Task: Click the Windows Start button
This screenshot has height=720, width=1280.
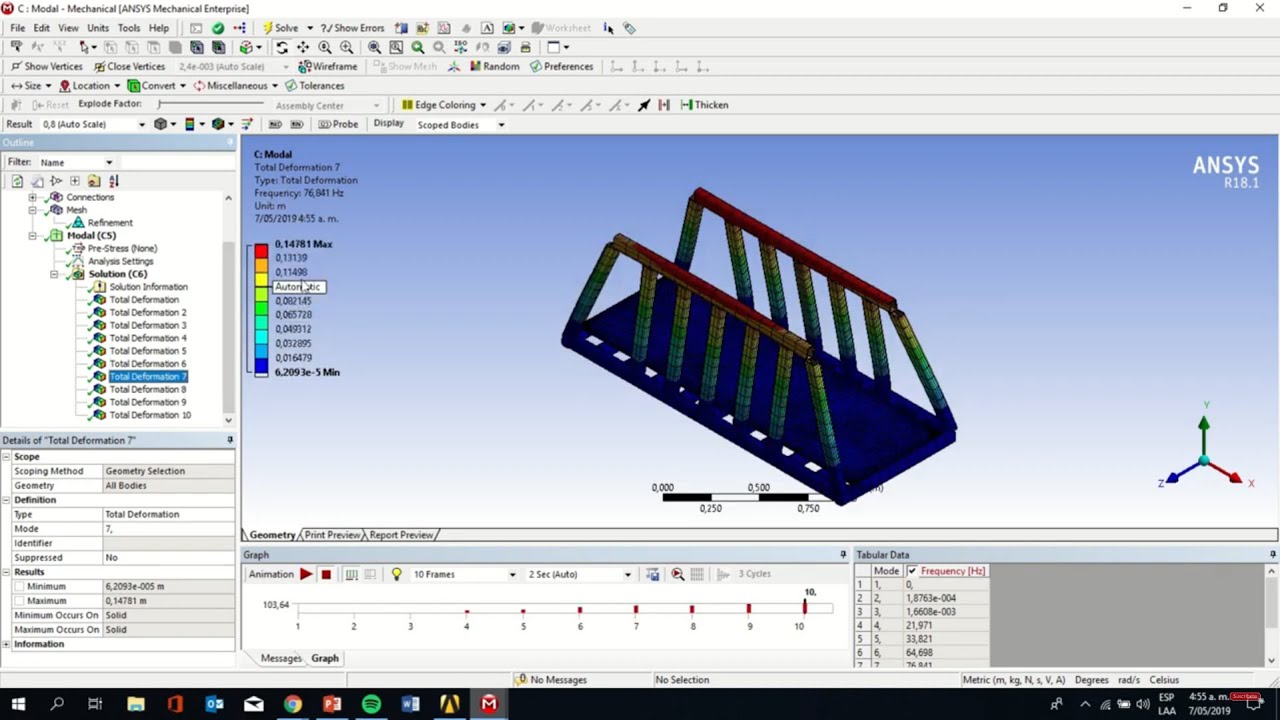Action: click(x=18, y=704)
